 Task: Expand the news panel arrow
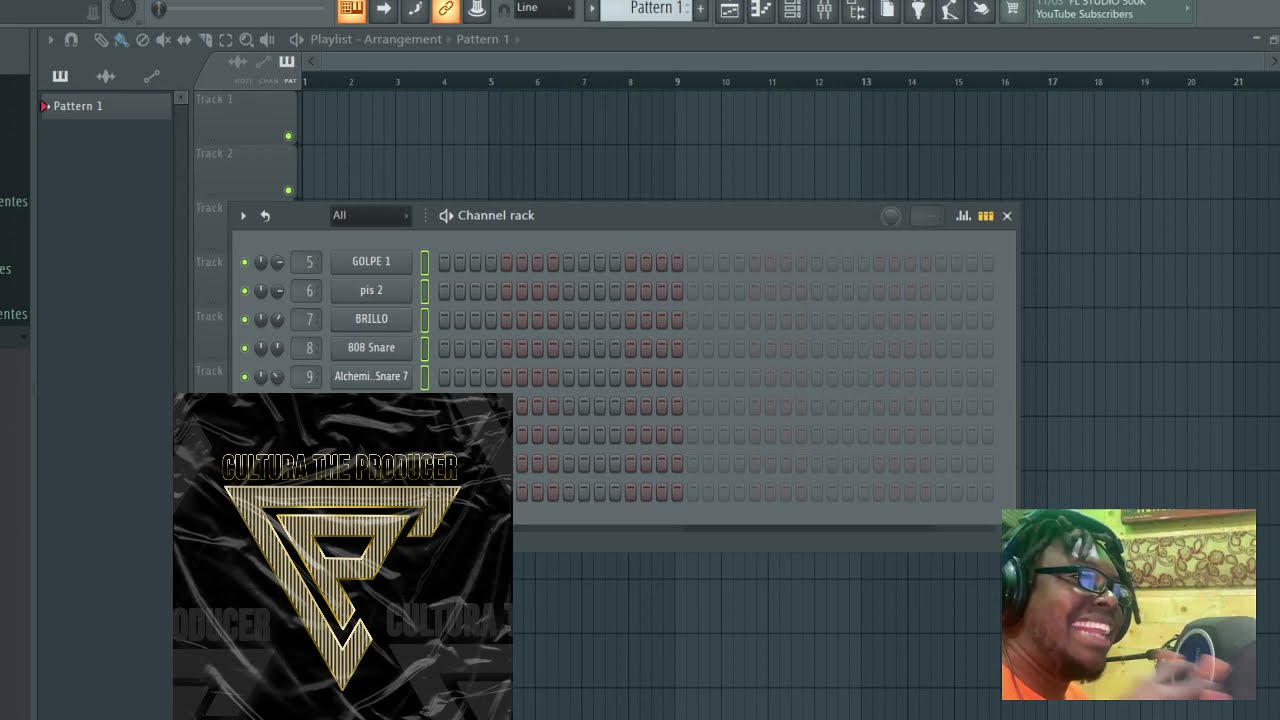1187,8
